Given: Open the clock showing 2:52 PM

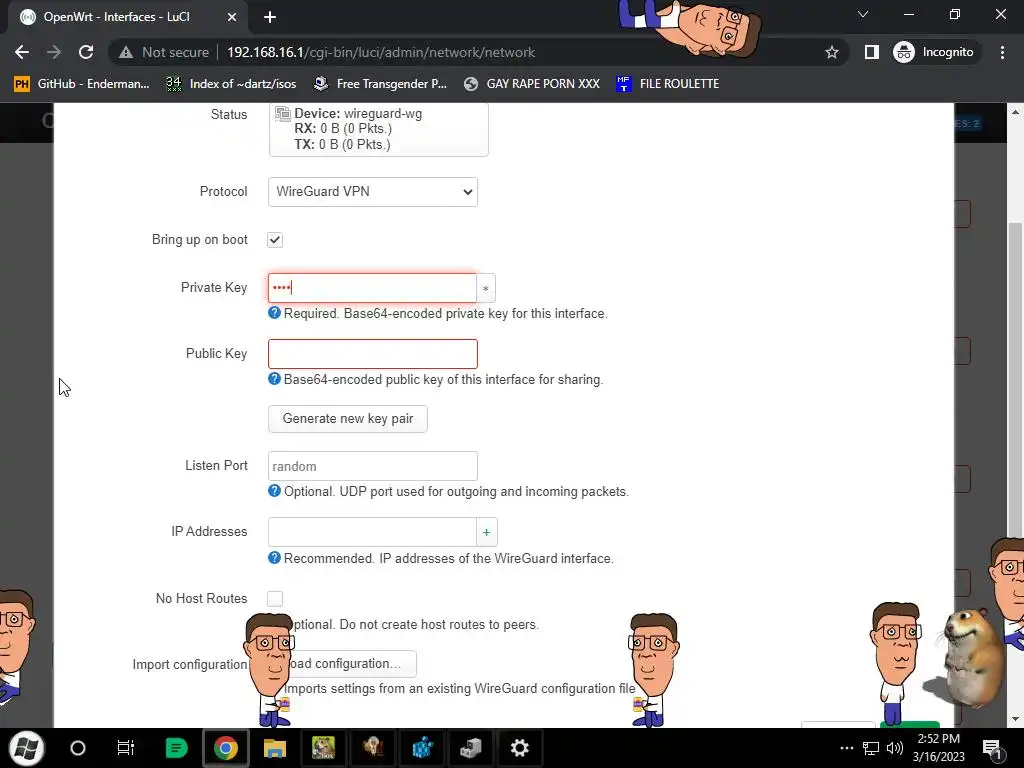Looking at the screenshot, I should pyautogui.click(x=939, y=748).
